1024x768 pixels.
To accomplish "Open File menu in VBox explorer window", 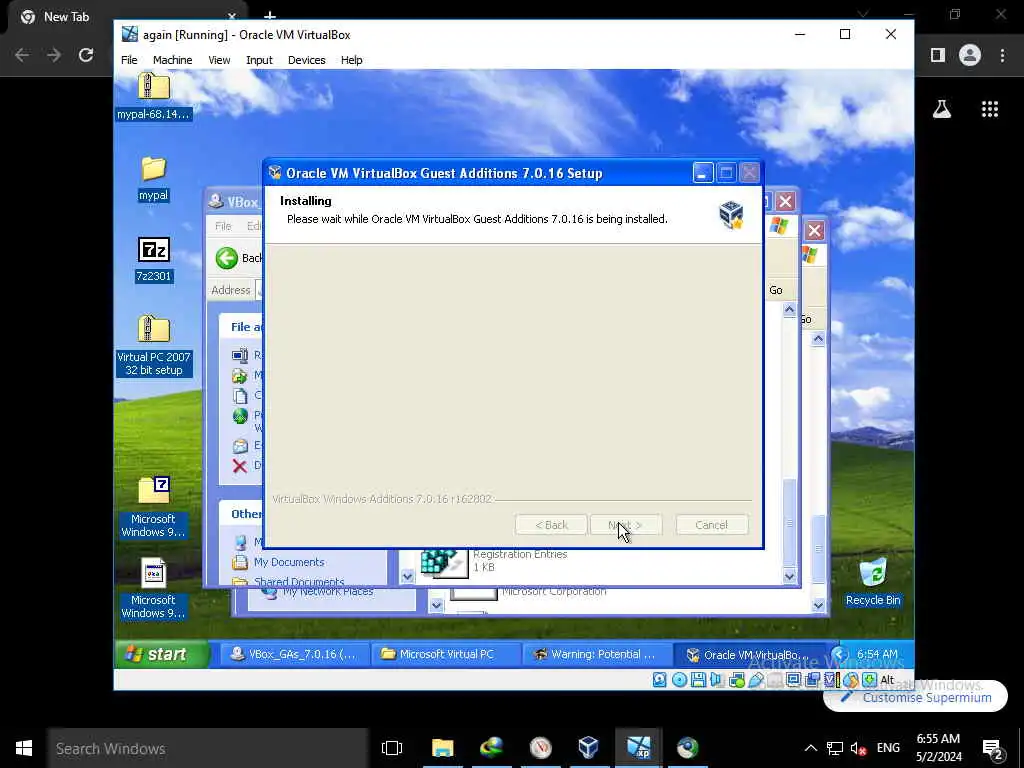I will [223, 226].
